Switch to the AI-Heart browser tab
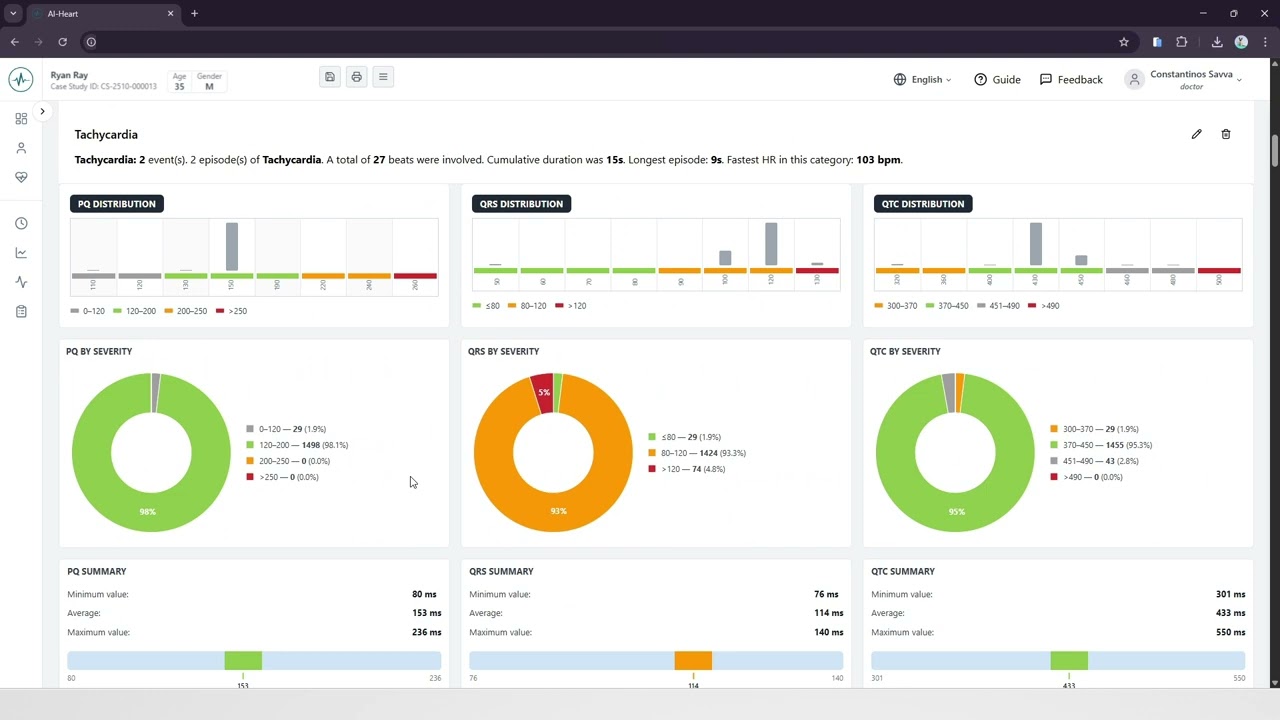 tap(103, 14)
